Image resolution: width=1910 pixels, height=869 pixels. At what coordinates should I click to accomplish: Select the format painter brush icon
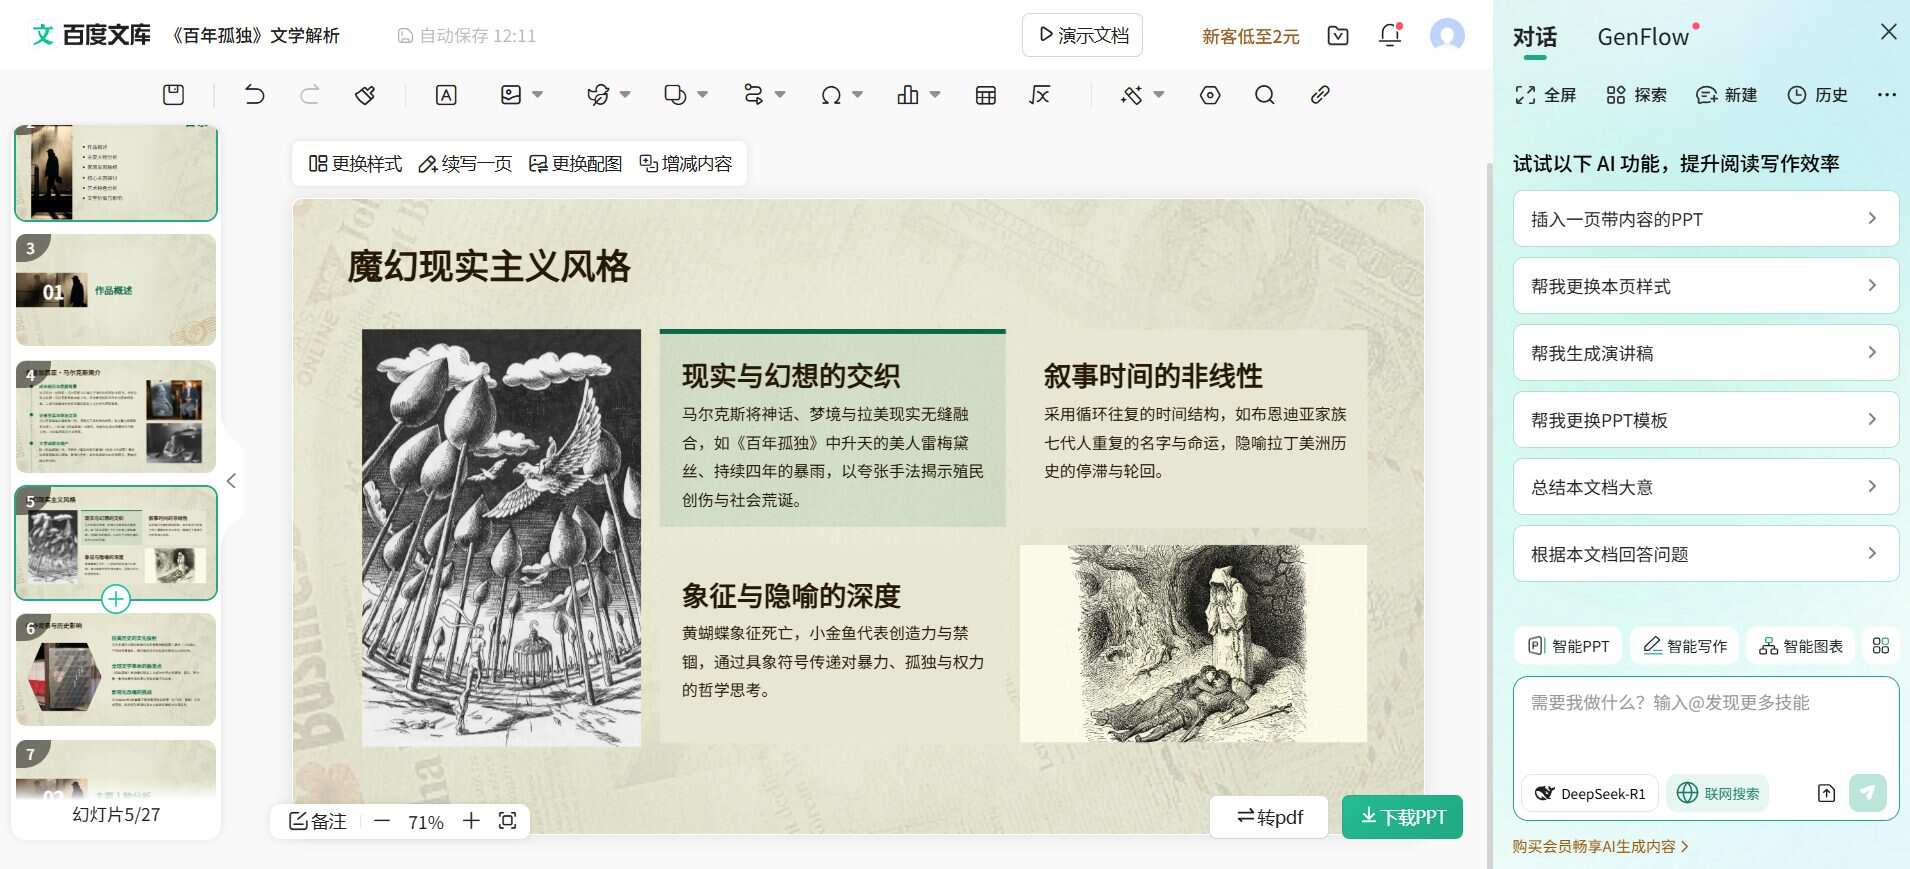click(365, 95)
